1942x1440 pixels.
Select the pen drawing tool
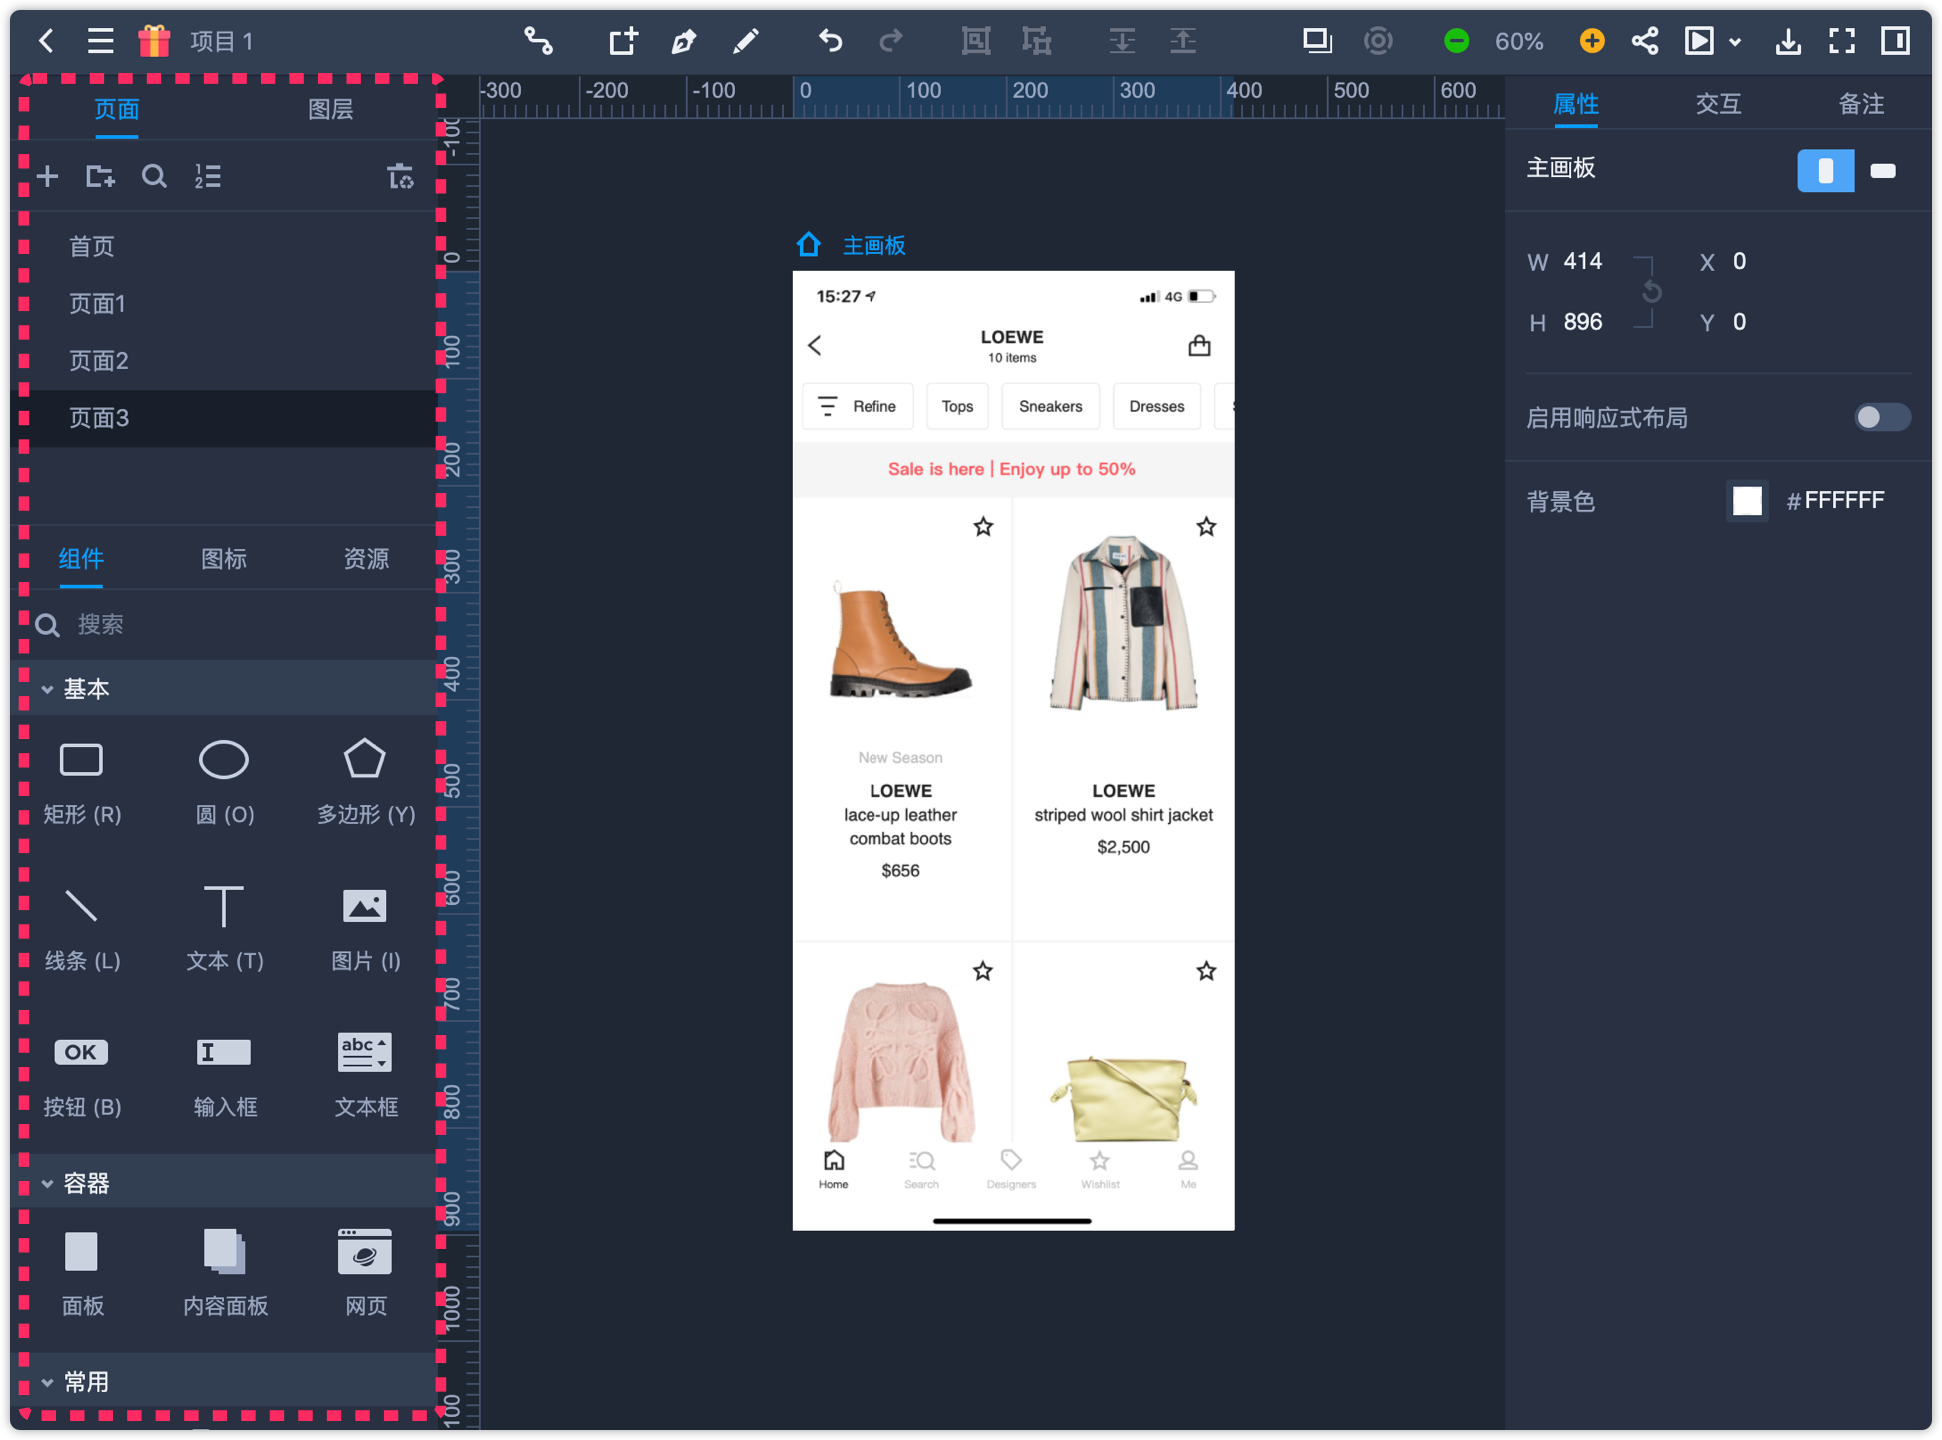coord(684,41)
